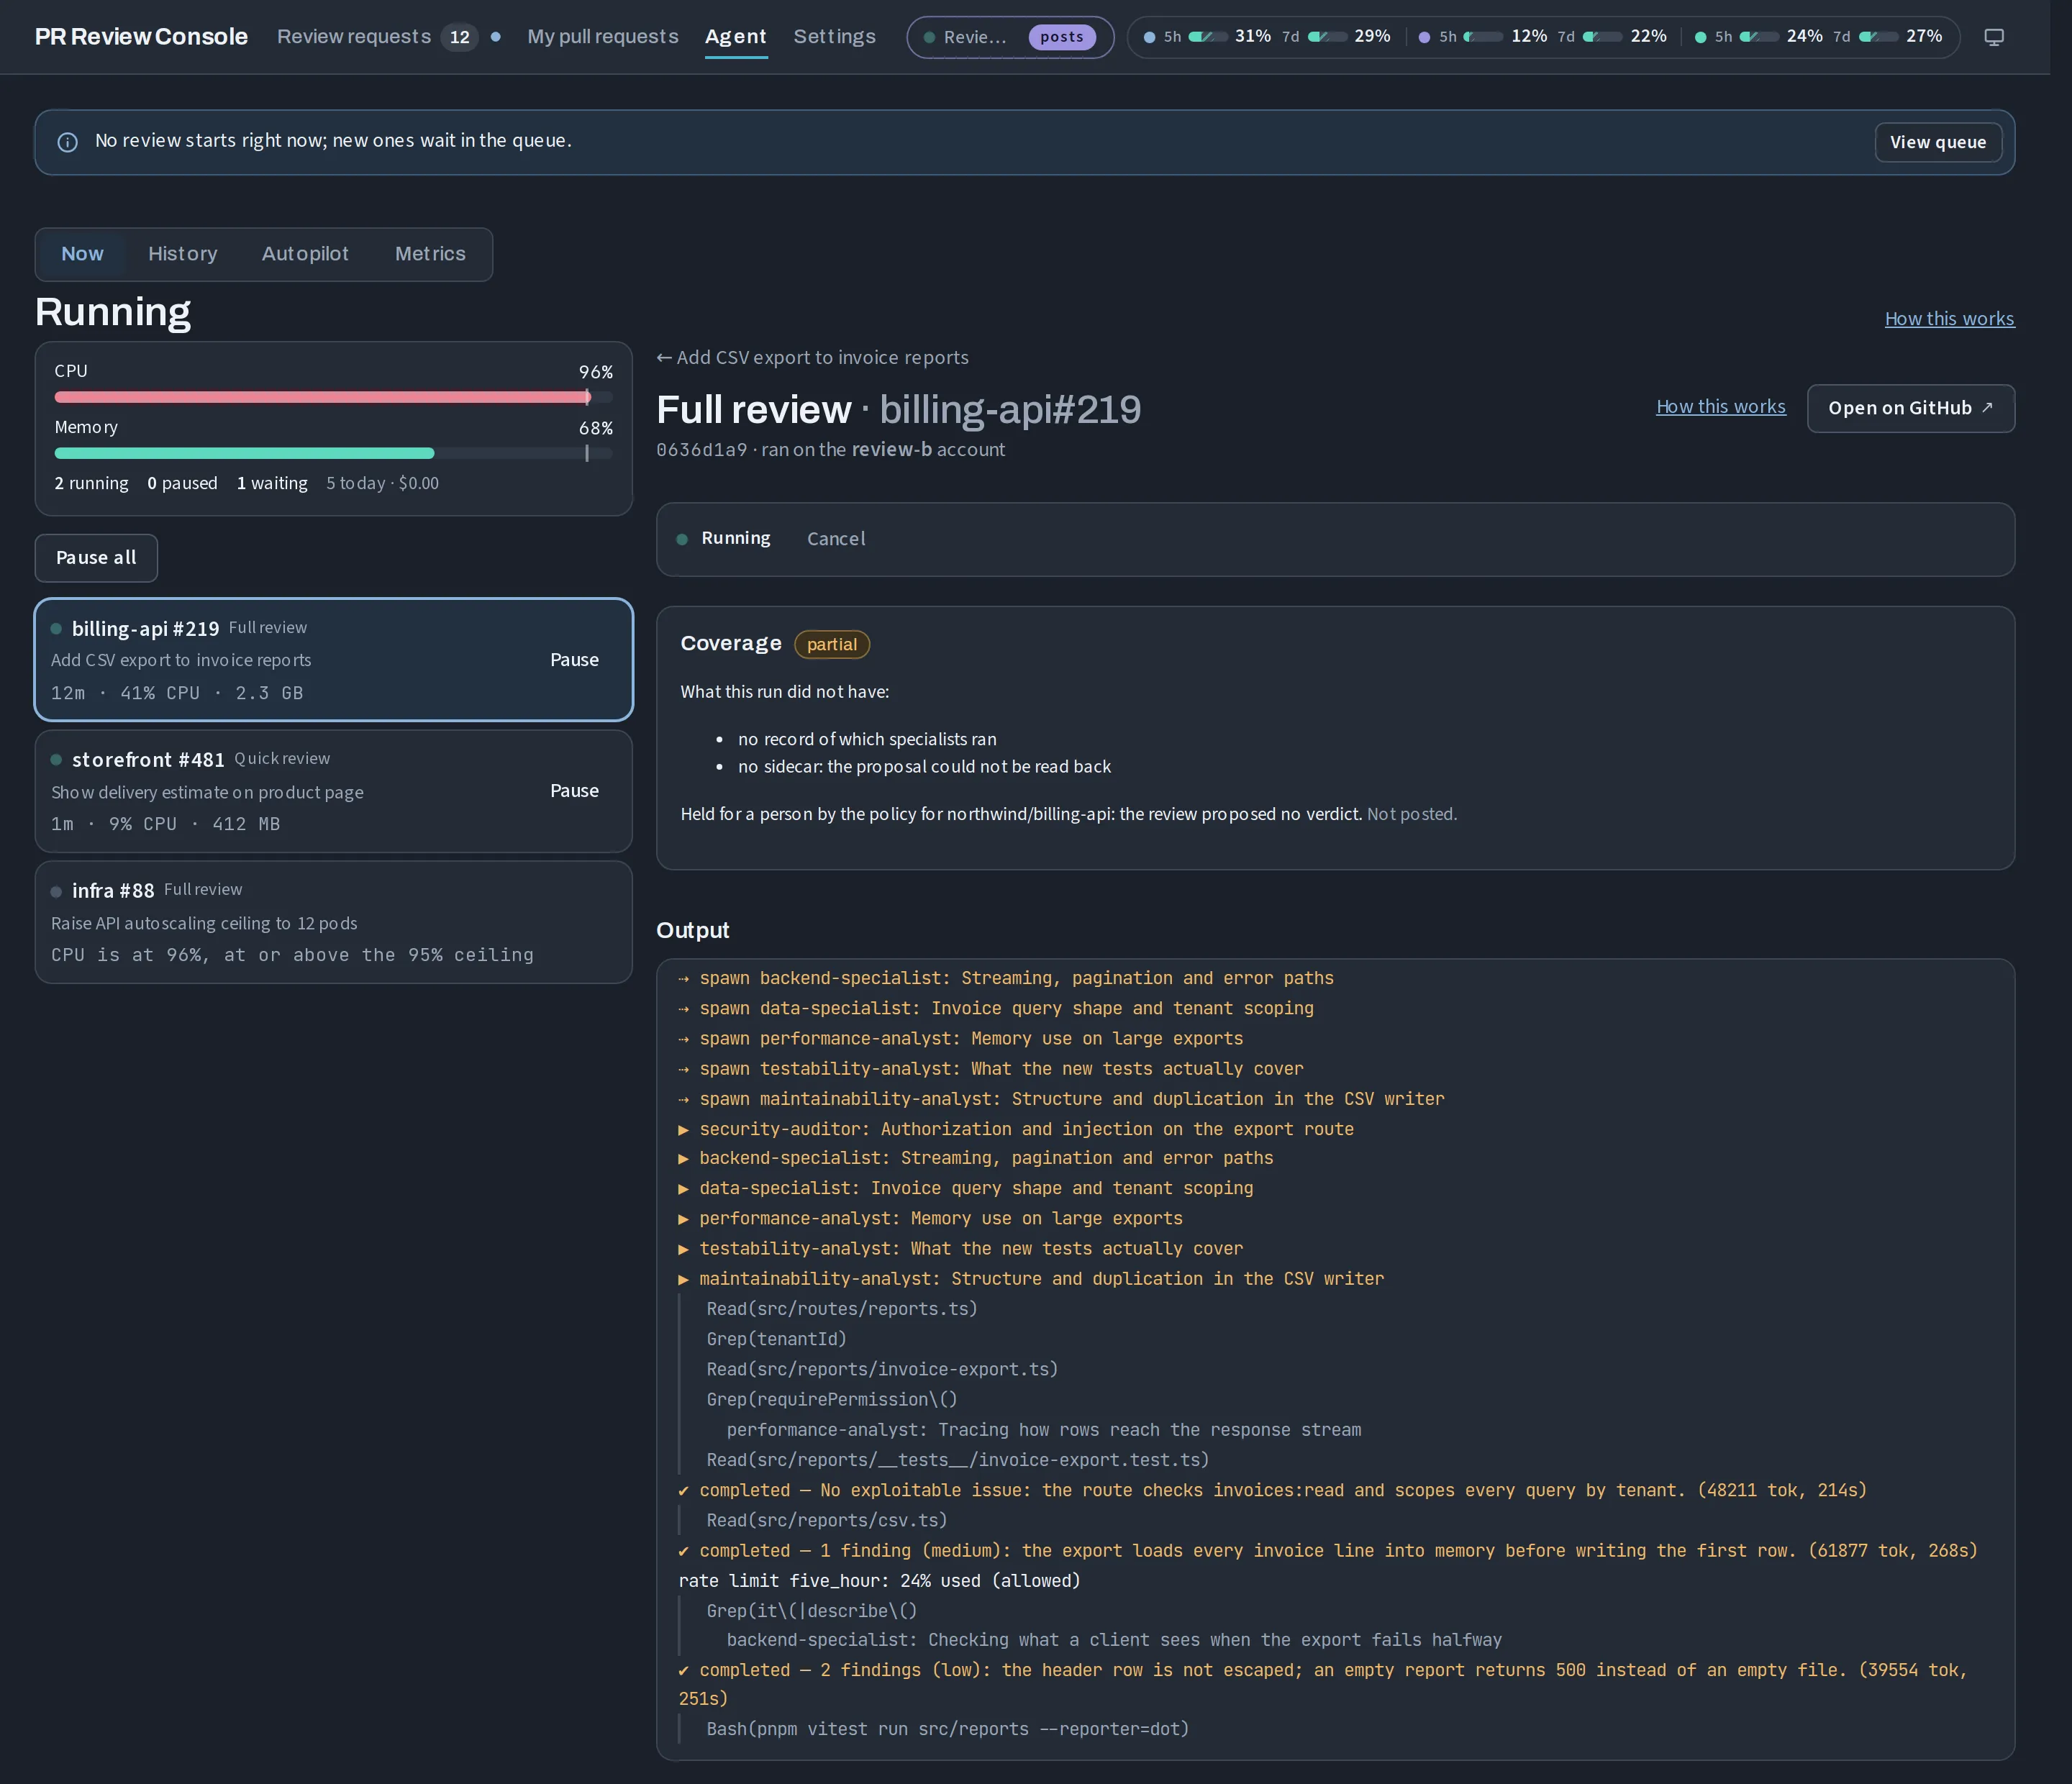Screen dimensions: 2072x1784
Task: Expand the data-specialist triangle entry
Action: [x=966, y=1188]
